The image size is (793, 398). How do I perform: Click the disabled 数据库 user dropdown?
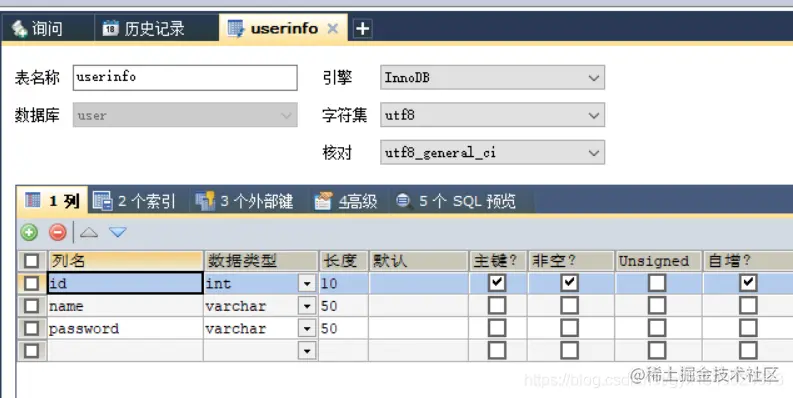[185, 115]
